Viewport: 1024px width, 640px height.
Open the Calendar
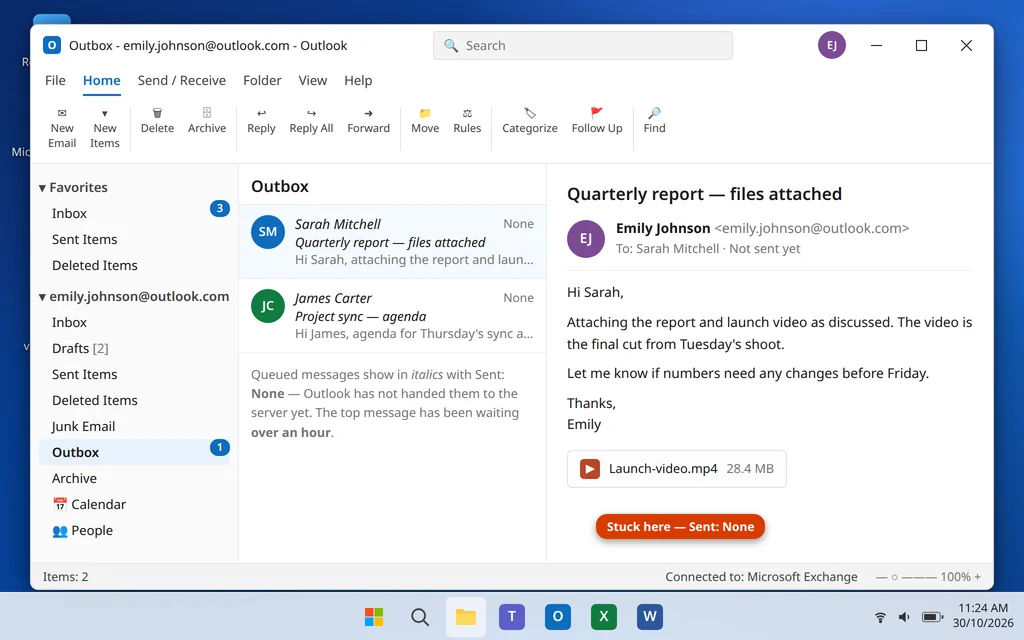135,505
